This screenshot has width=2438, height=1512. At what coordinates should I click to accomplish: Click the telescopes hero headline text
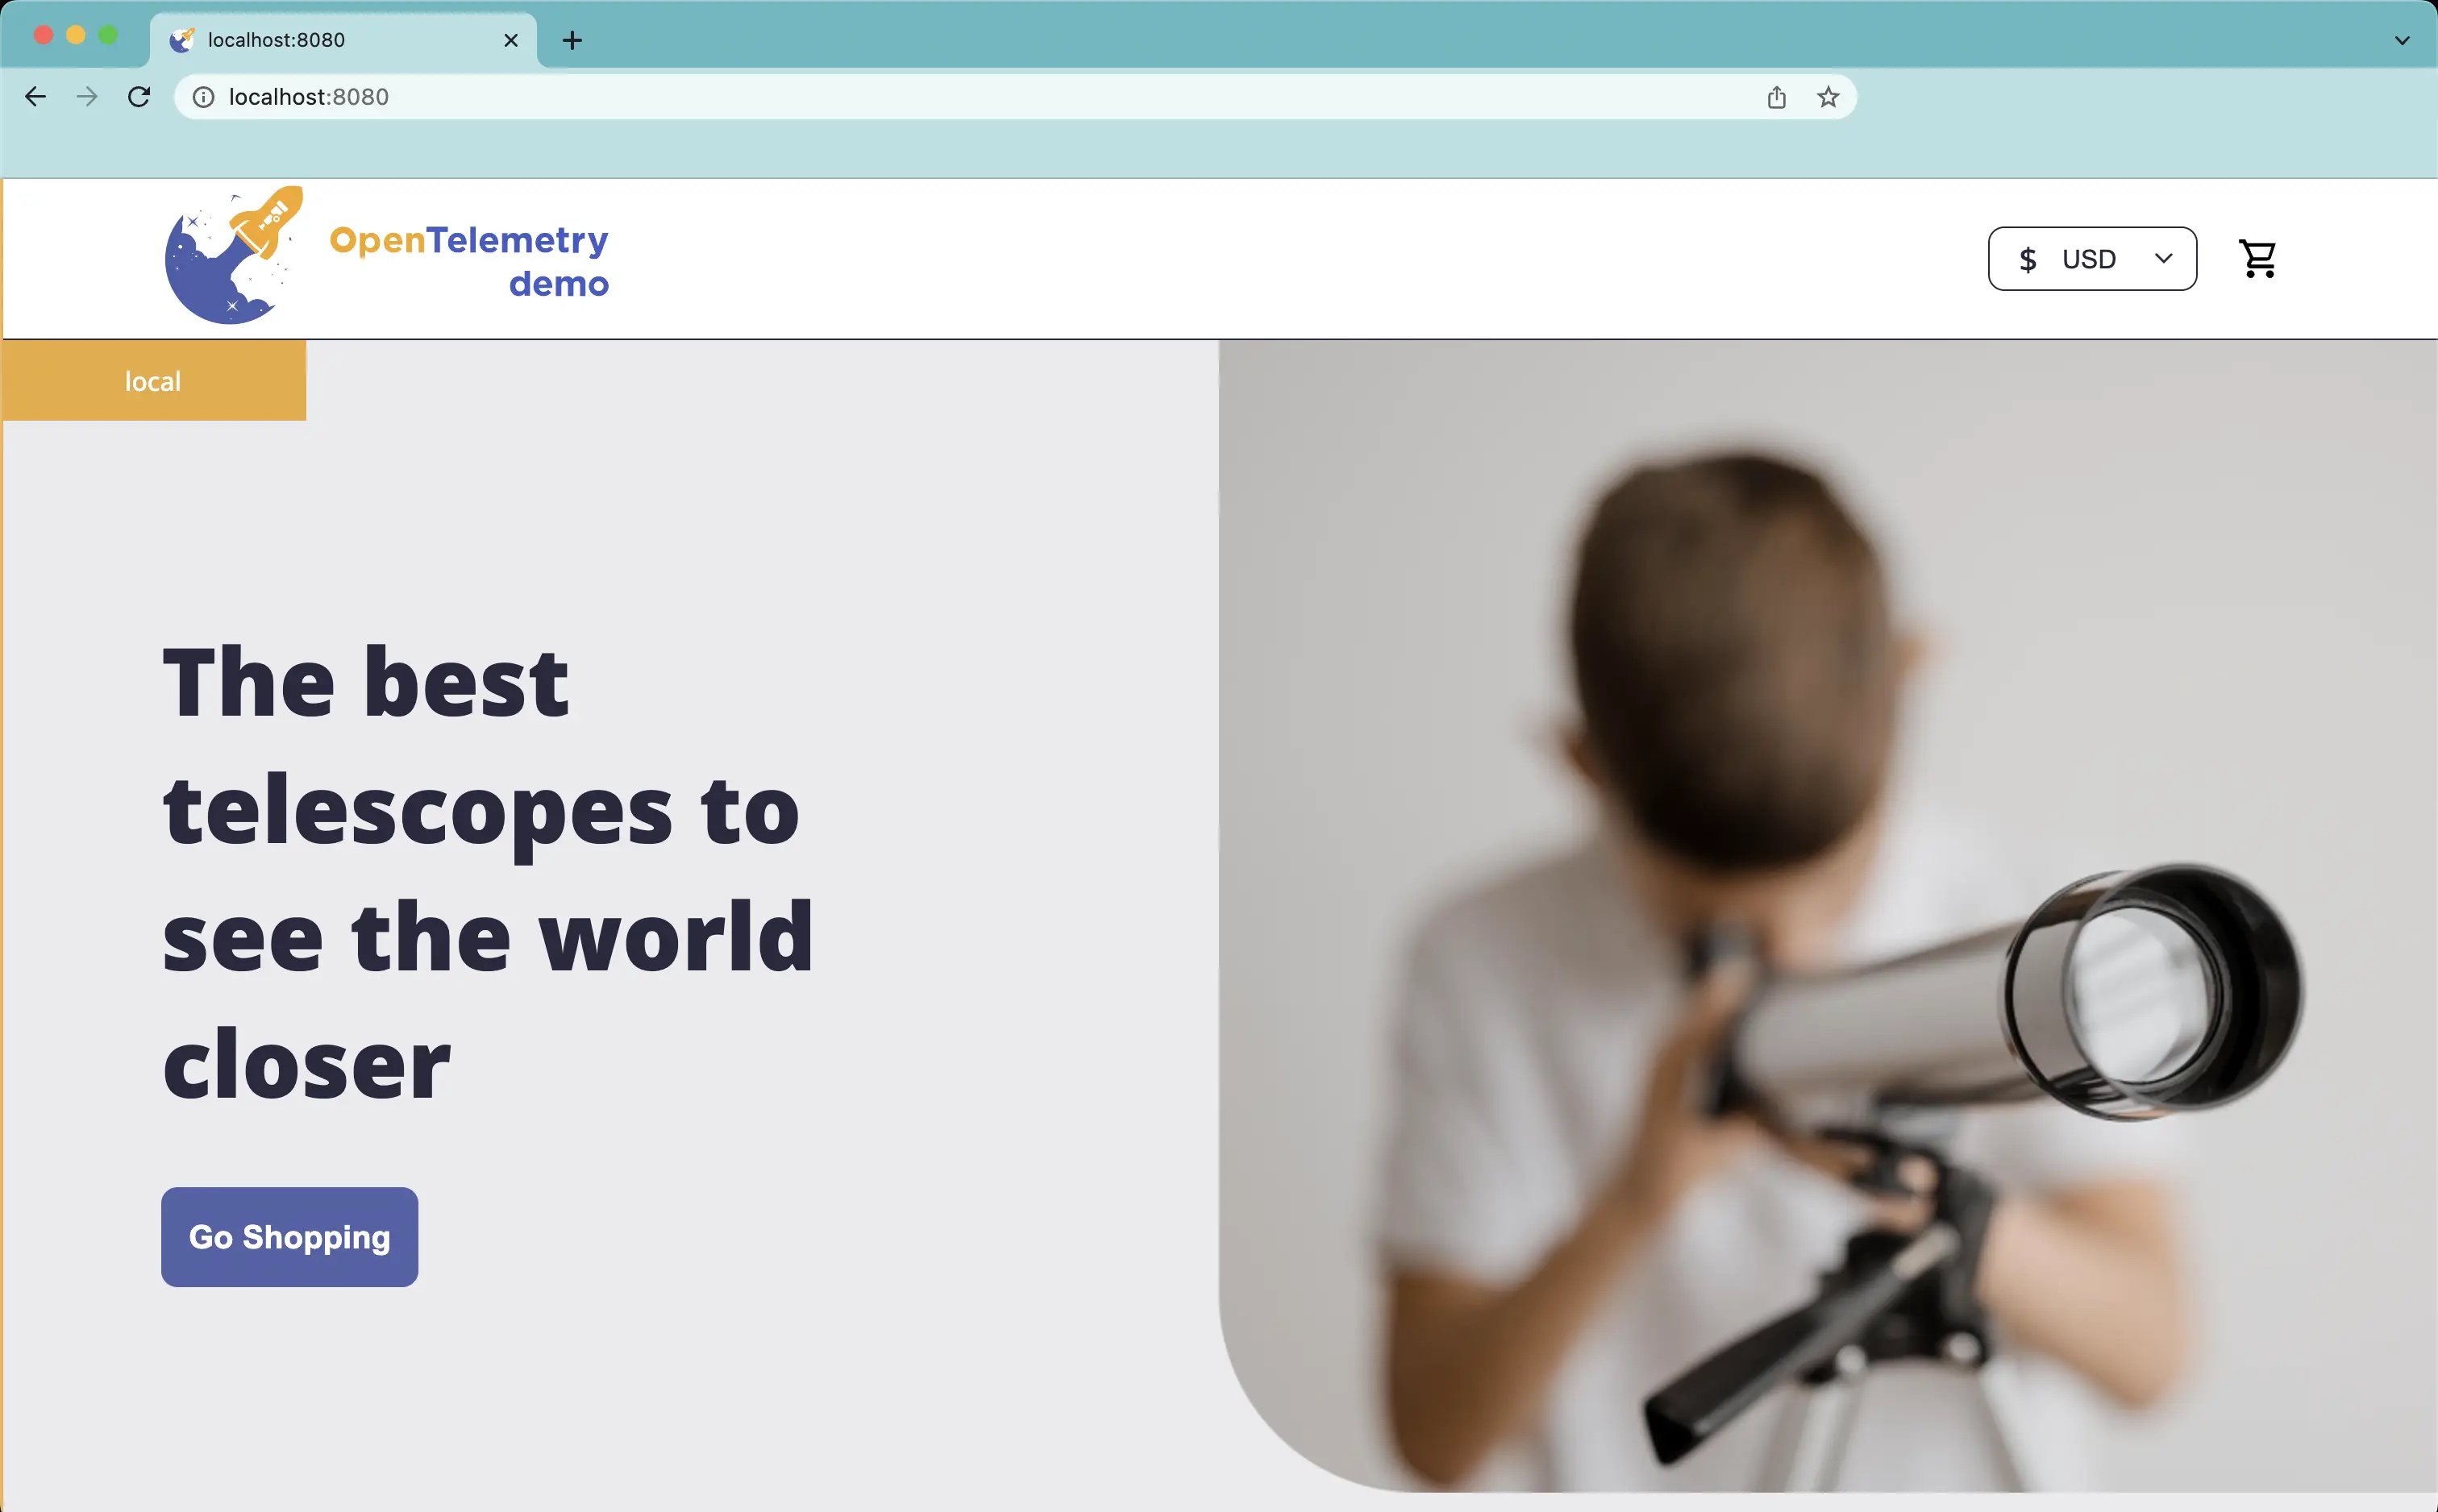[488, 872]
